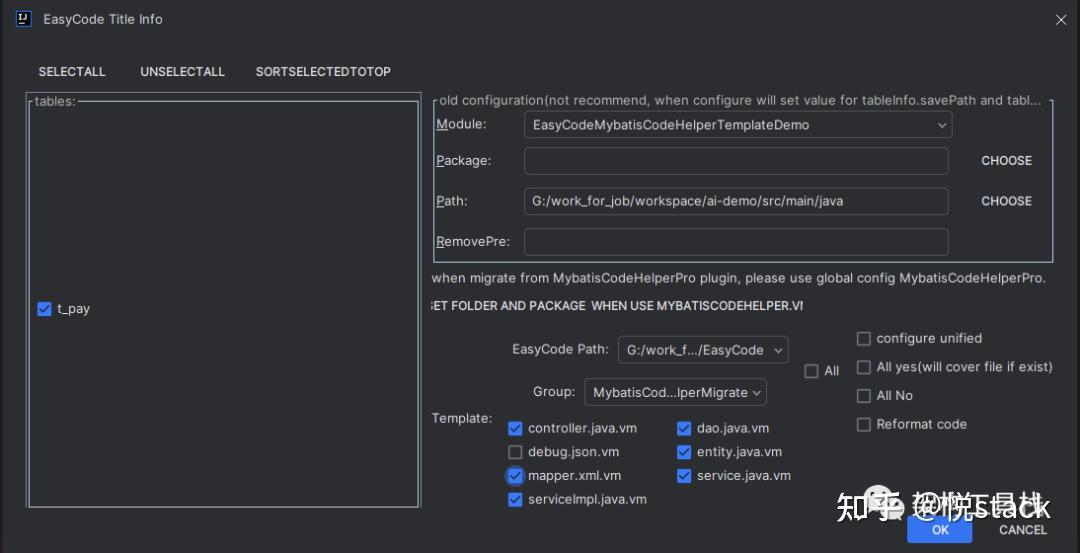
Task: Open the Group dropdown
Action: [675, 393]
